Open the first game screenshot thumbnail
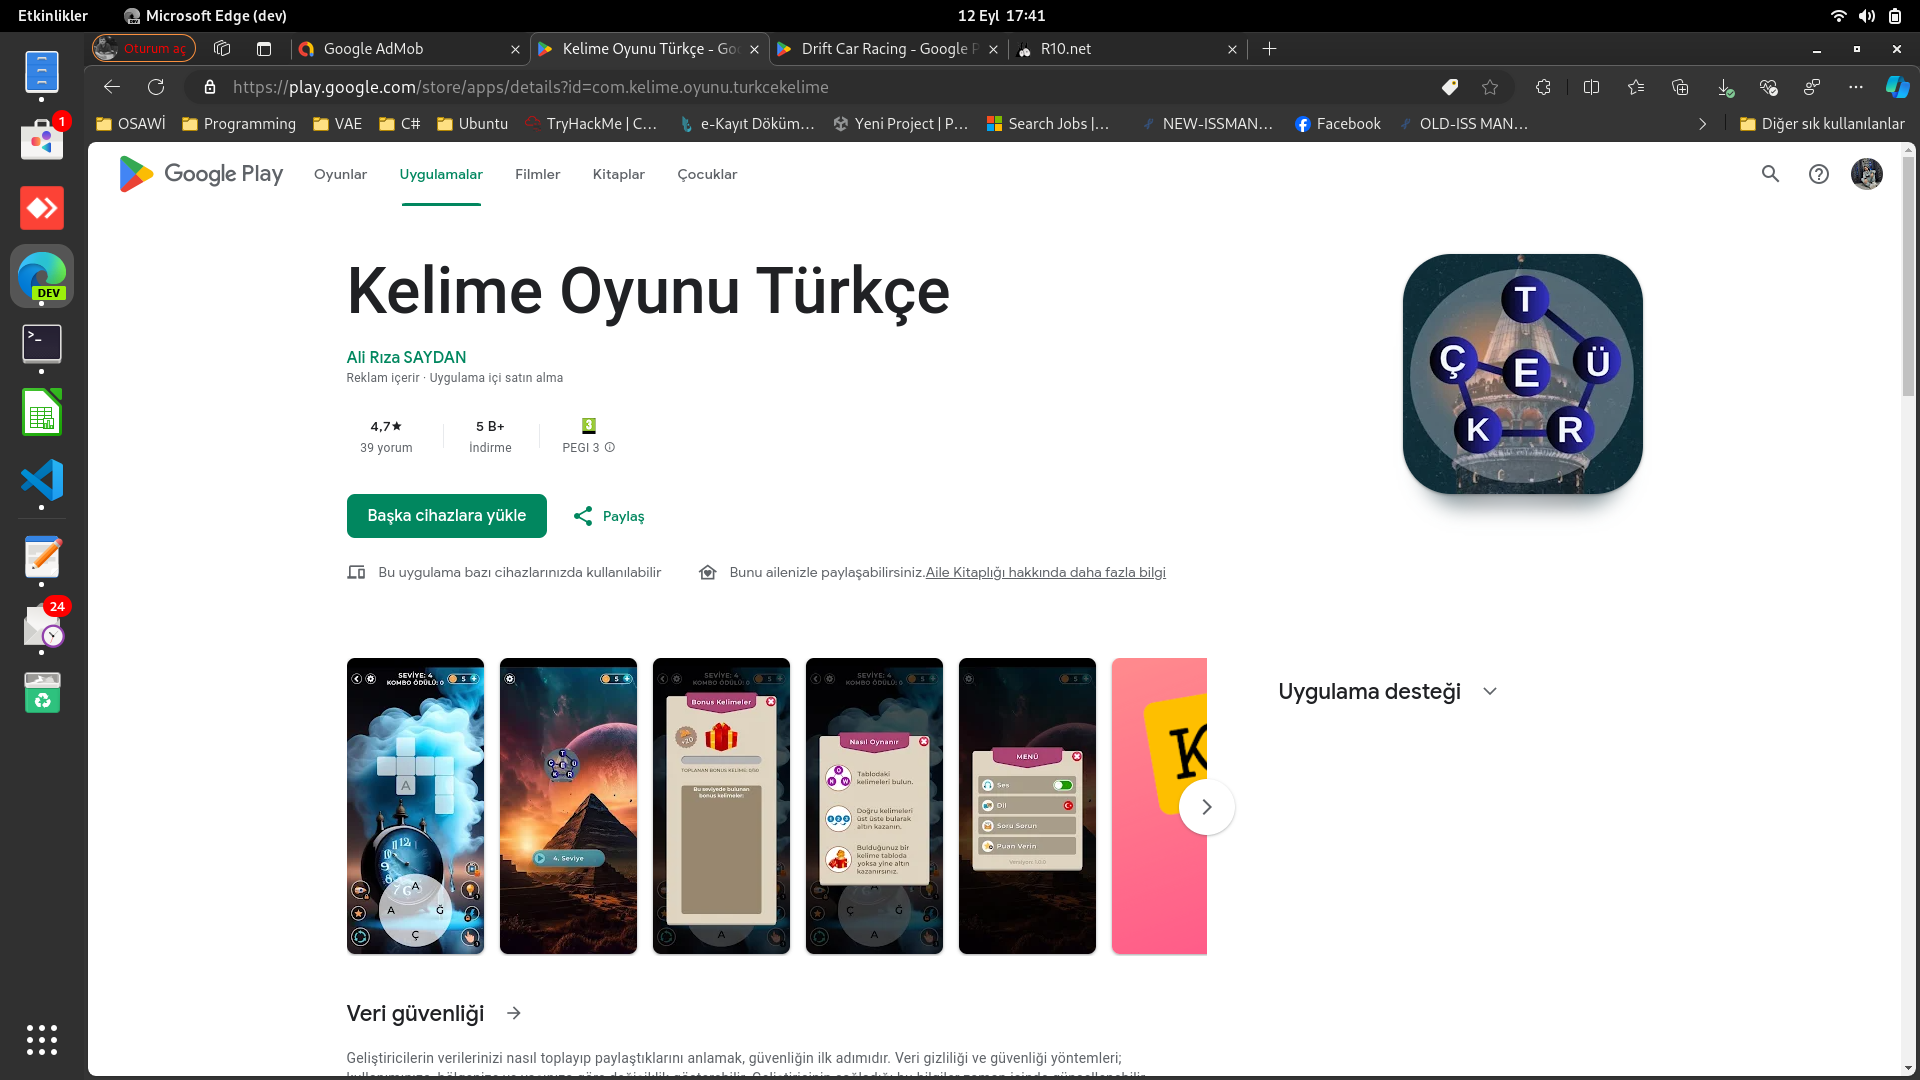The image size is (1920, 1080). click(415, 806)
